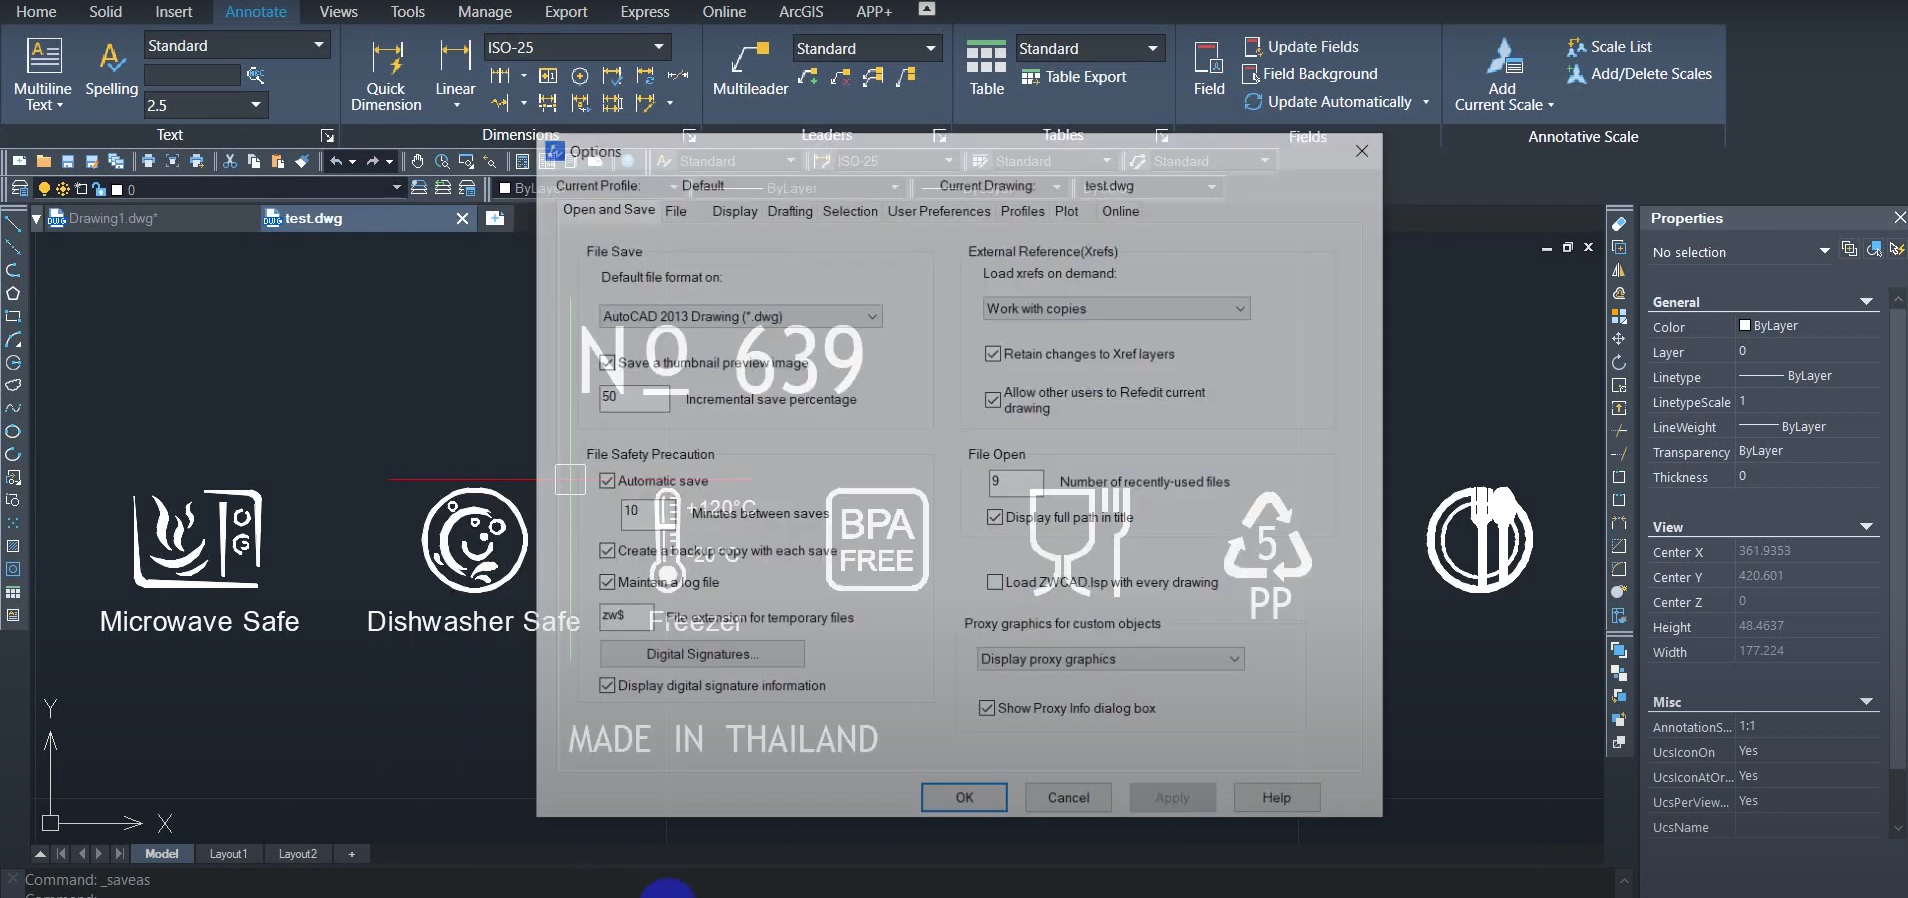Click the Save icon in toolbar
The height and width of the screenshot is (898, 1908).
click(67, 161)
